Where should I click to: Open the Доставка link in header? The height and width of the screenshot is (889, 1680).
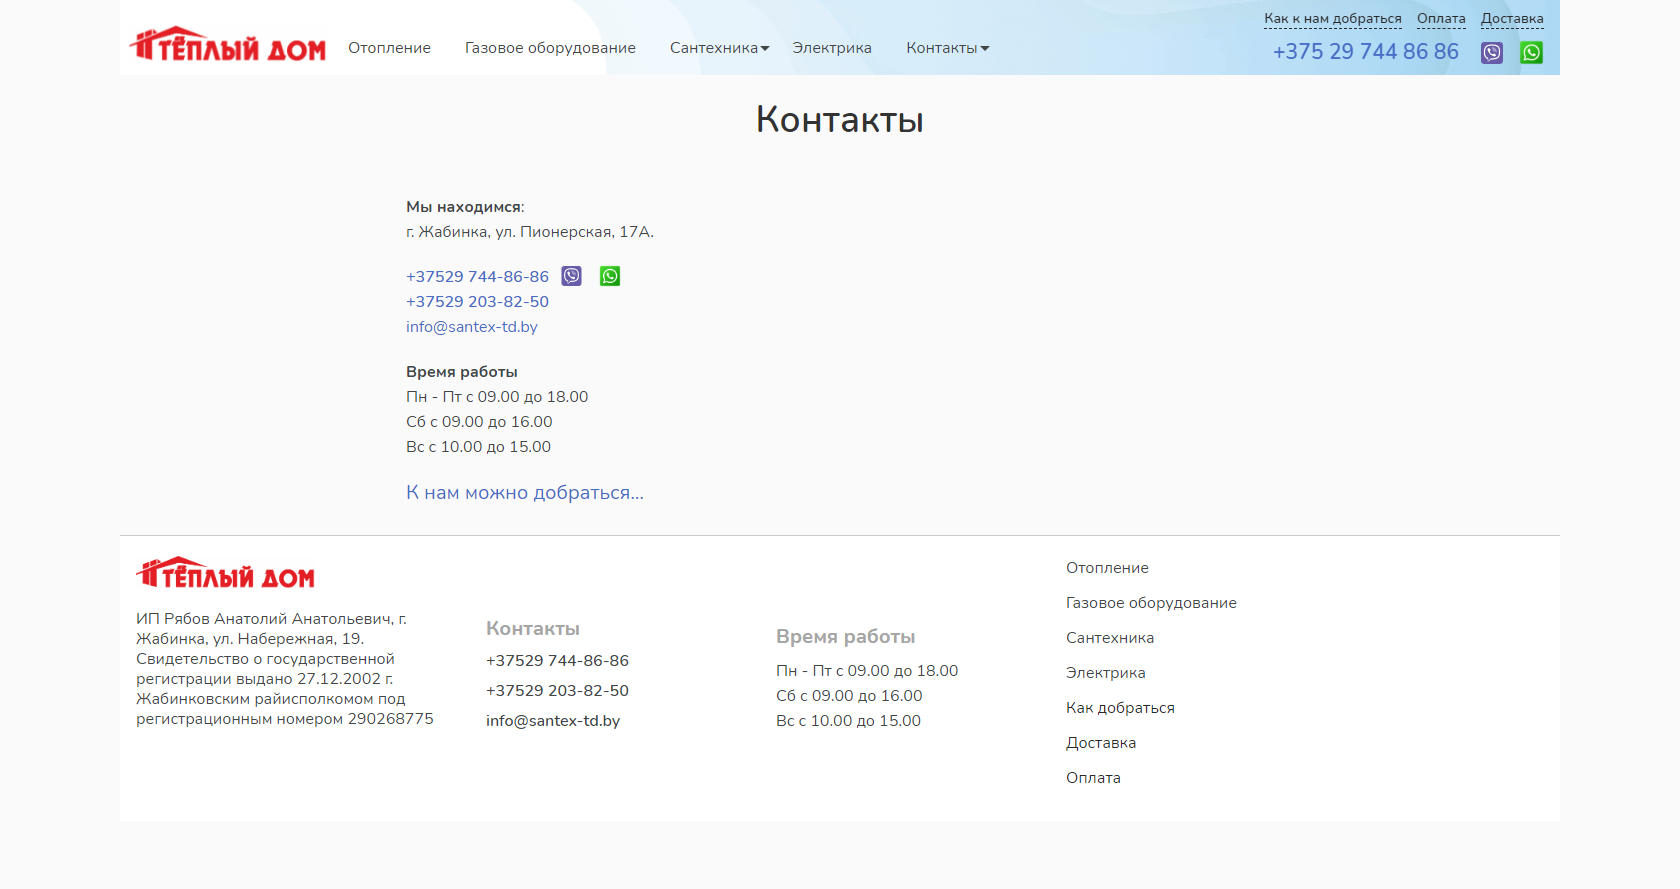click(1512, 19)
